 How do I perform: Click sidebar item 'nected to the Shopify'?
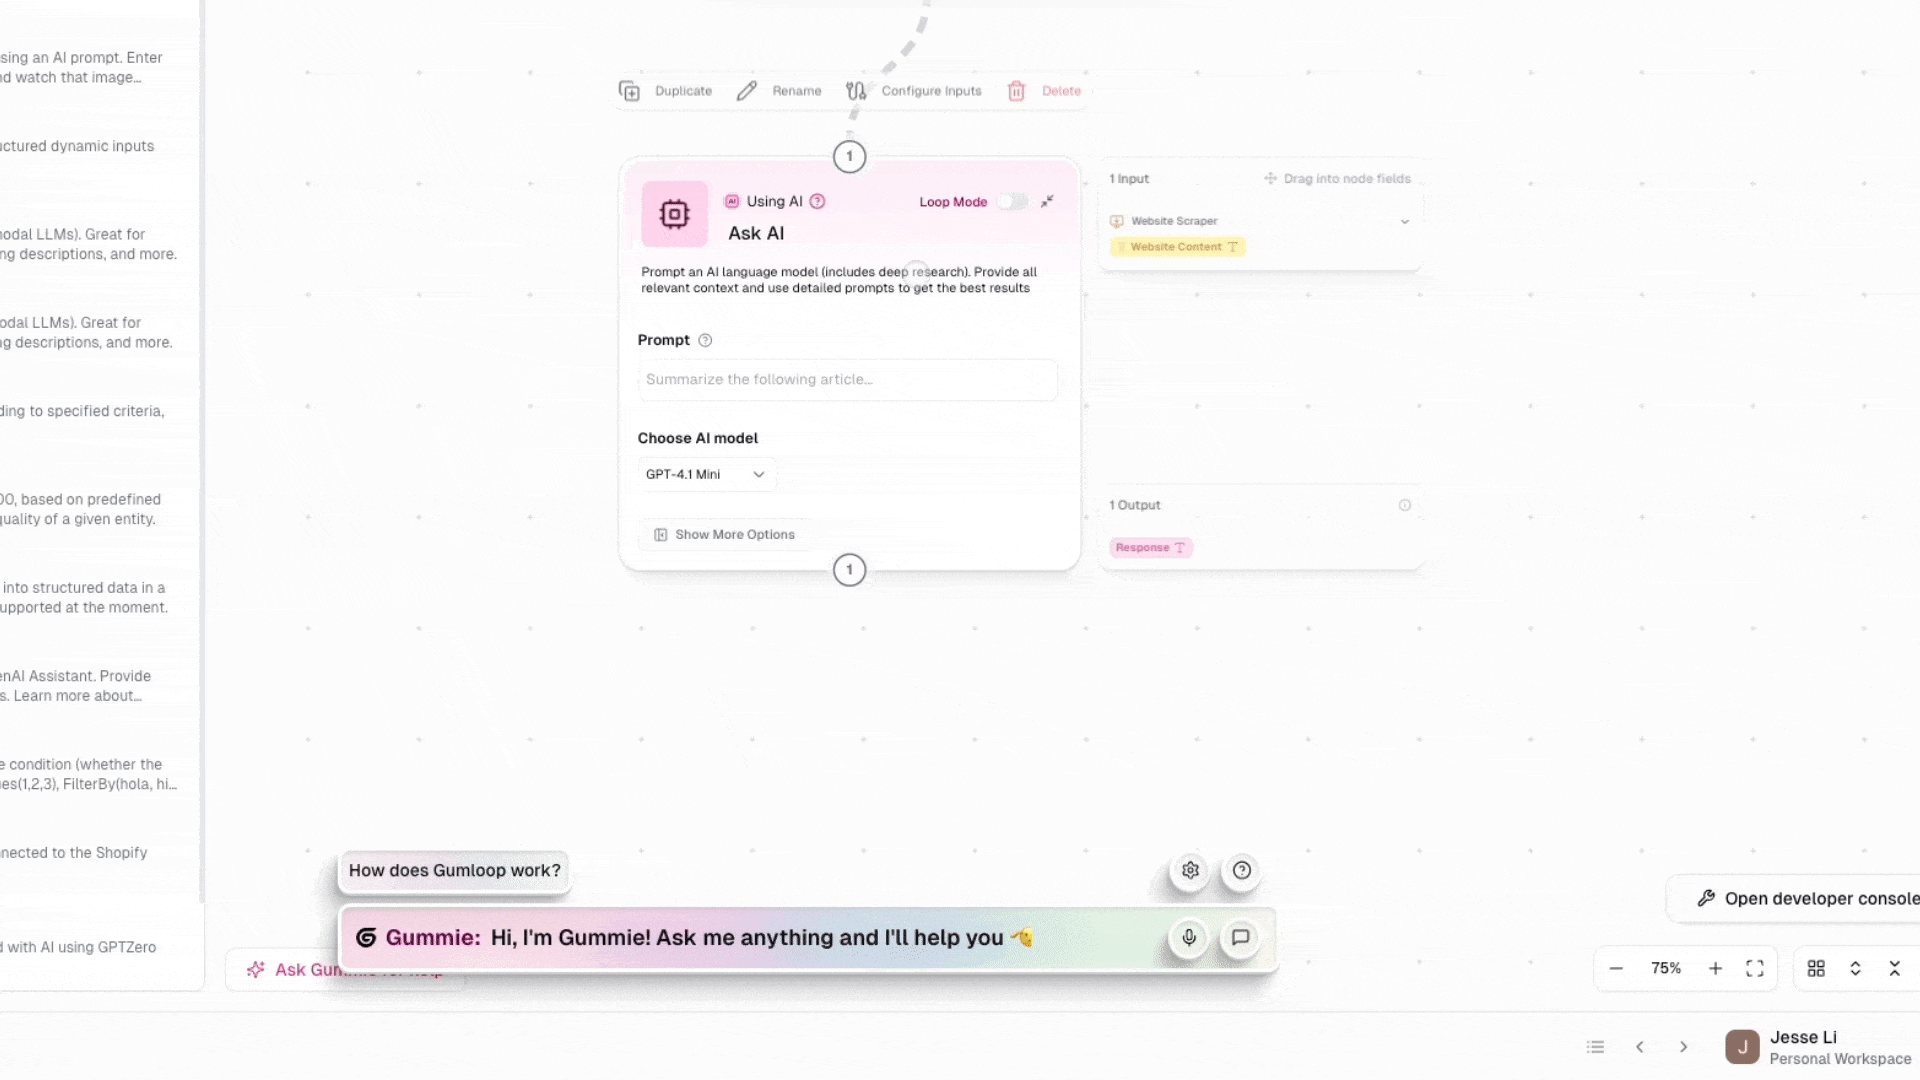(x=74, y=852)
